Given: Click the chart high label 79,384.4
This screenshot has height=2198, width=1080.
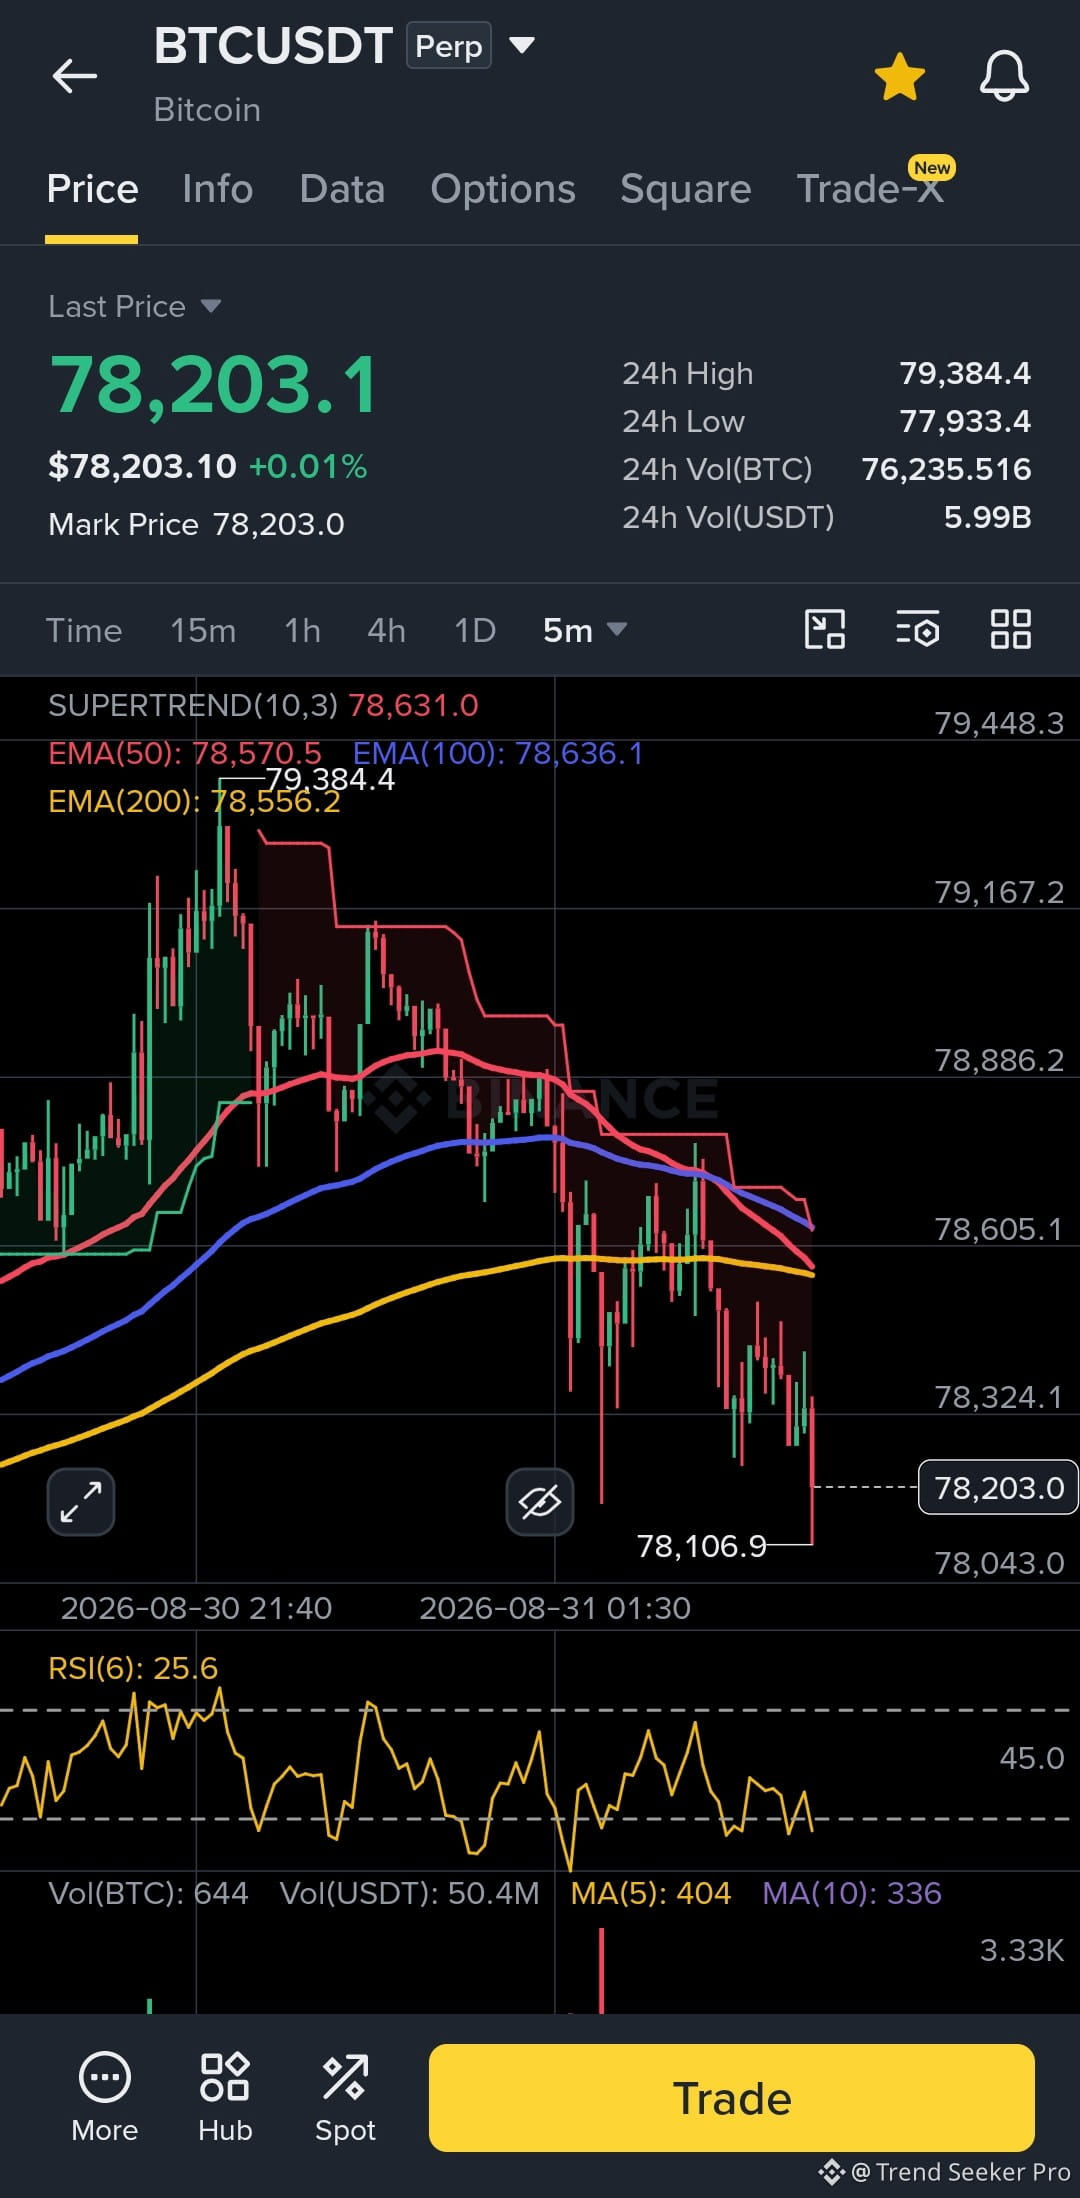Looking at the screenshot, I should [x=330, y=779].
